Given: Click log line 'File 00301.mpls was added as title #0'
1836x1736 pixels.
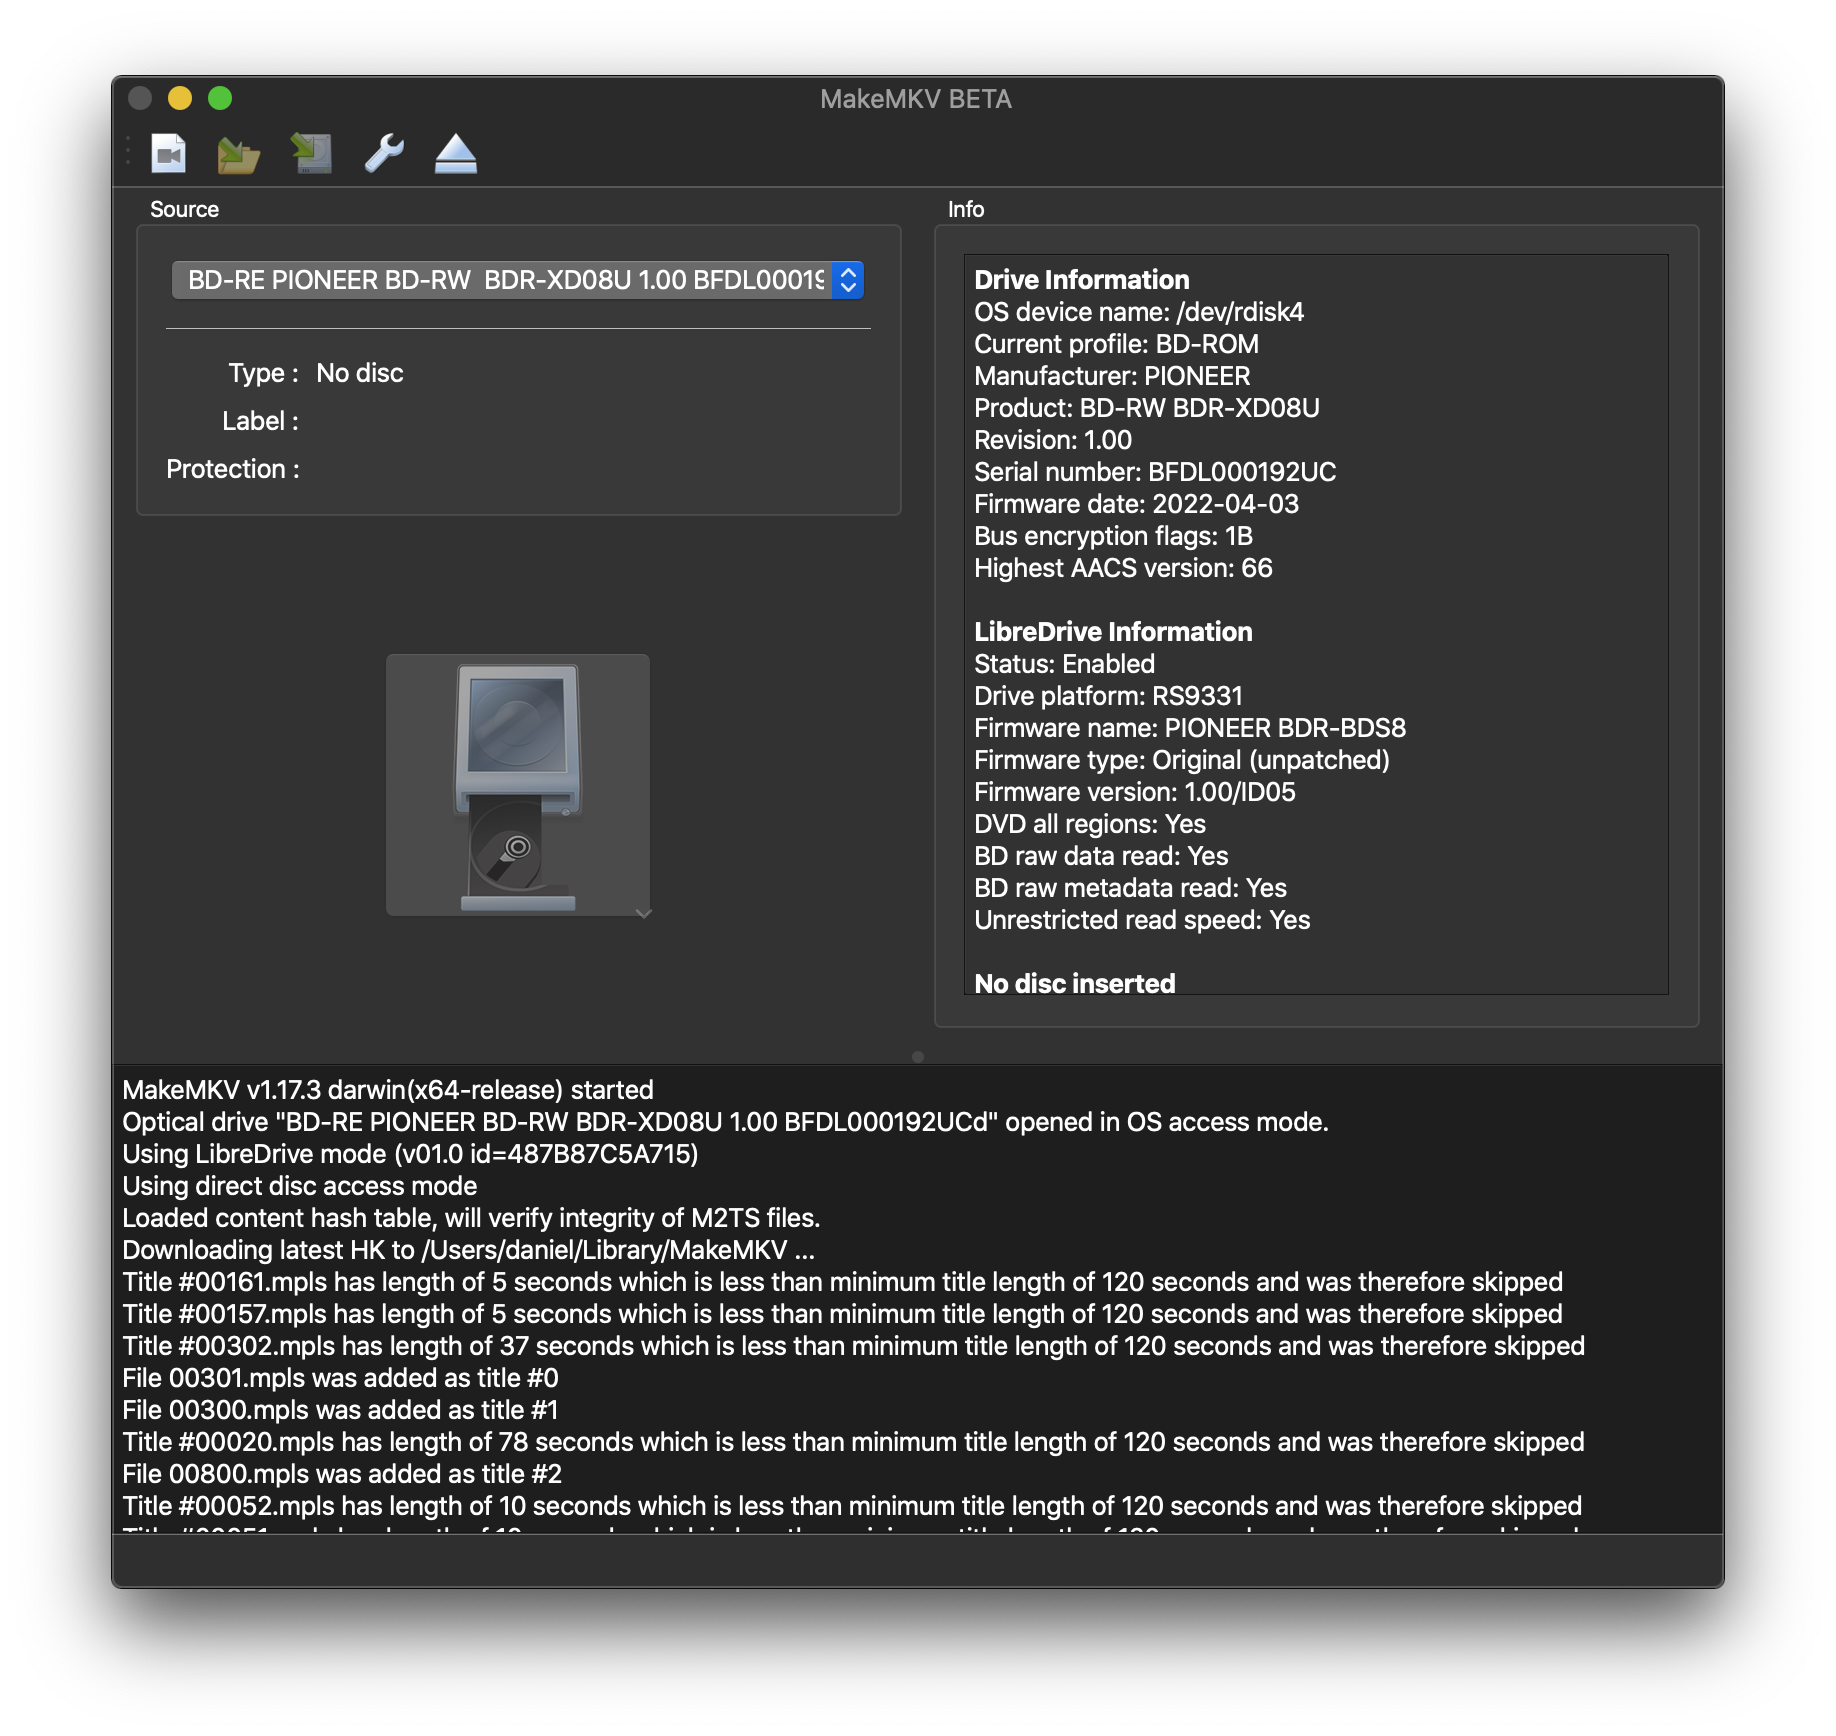Looking at the screenshot, I should click(340, 1378).
